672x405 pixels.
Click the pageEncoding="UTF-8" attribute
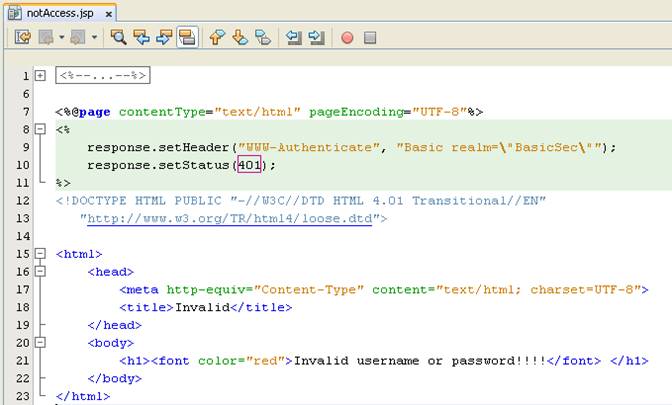coord(388,112)
